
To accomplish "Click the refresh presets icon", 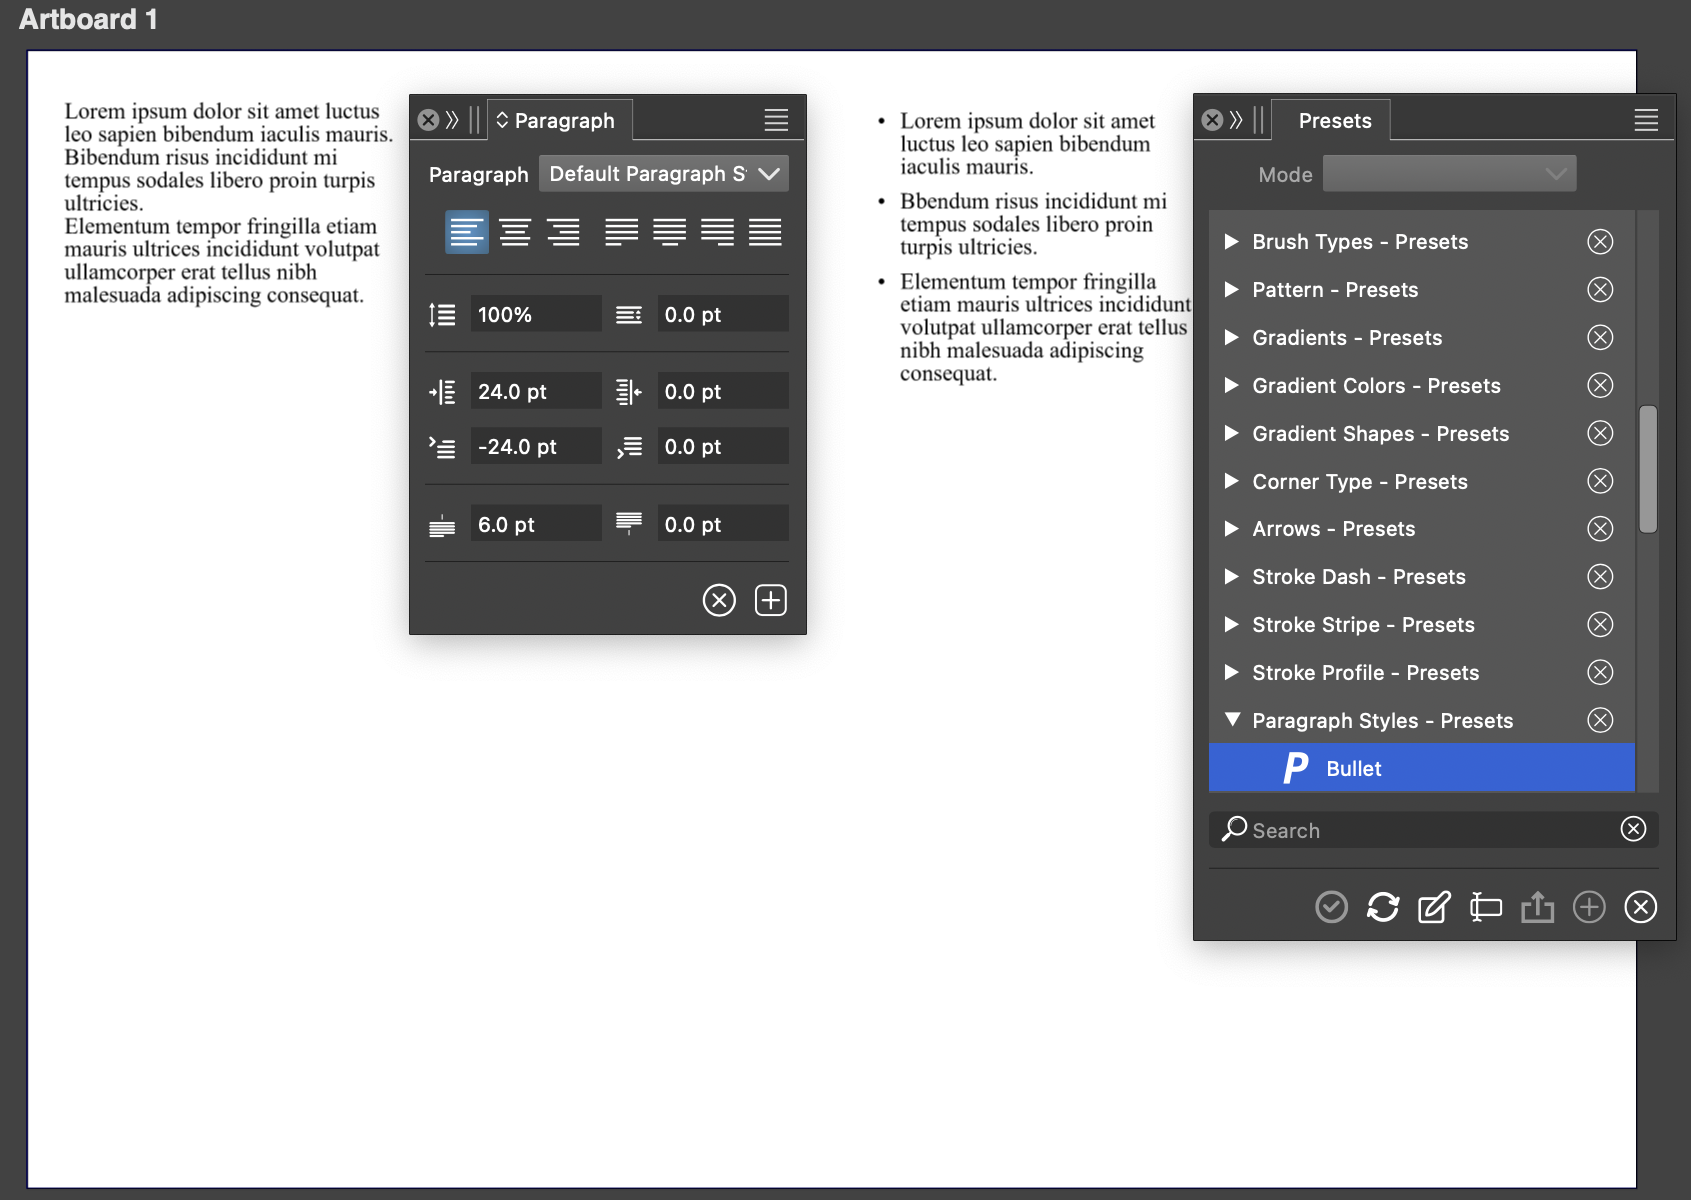I will [x=1383, y=907].
